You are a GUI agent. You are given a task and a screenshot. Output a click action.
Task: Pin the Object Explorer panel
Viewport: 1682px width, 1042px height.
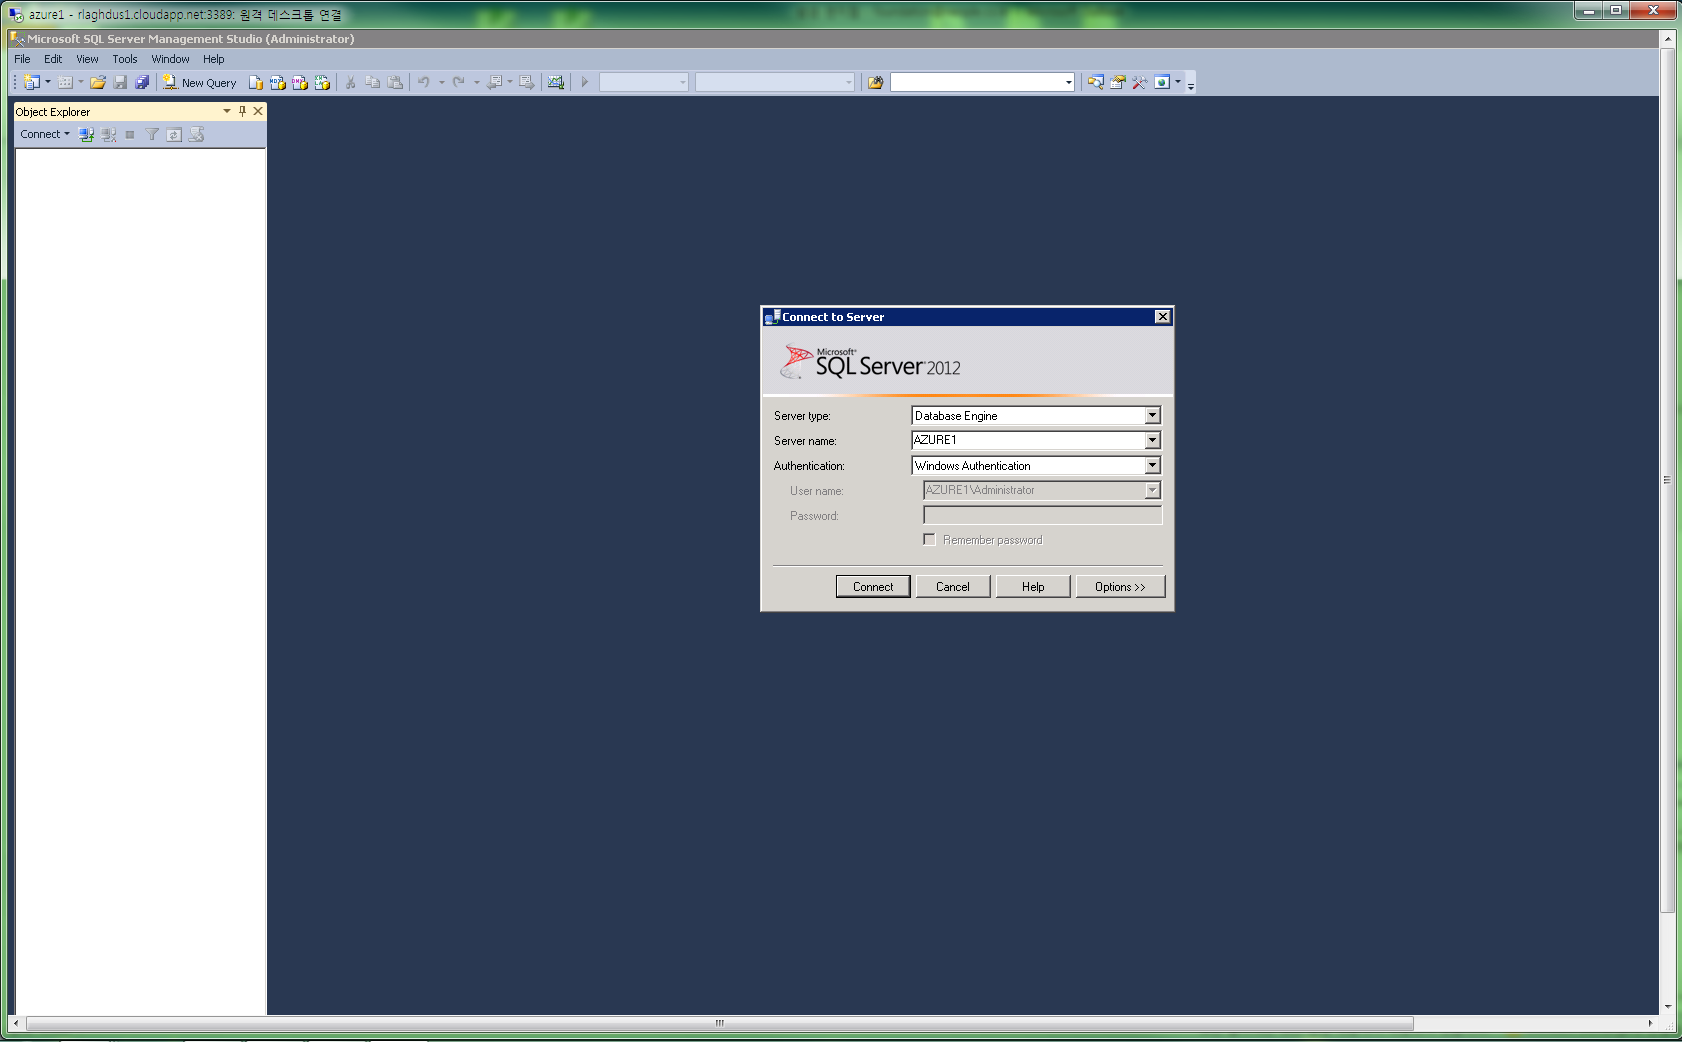coord(242,111)
